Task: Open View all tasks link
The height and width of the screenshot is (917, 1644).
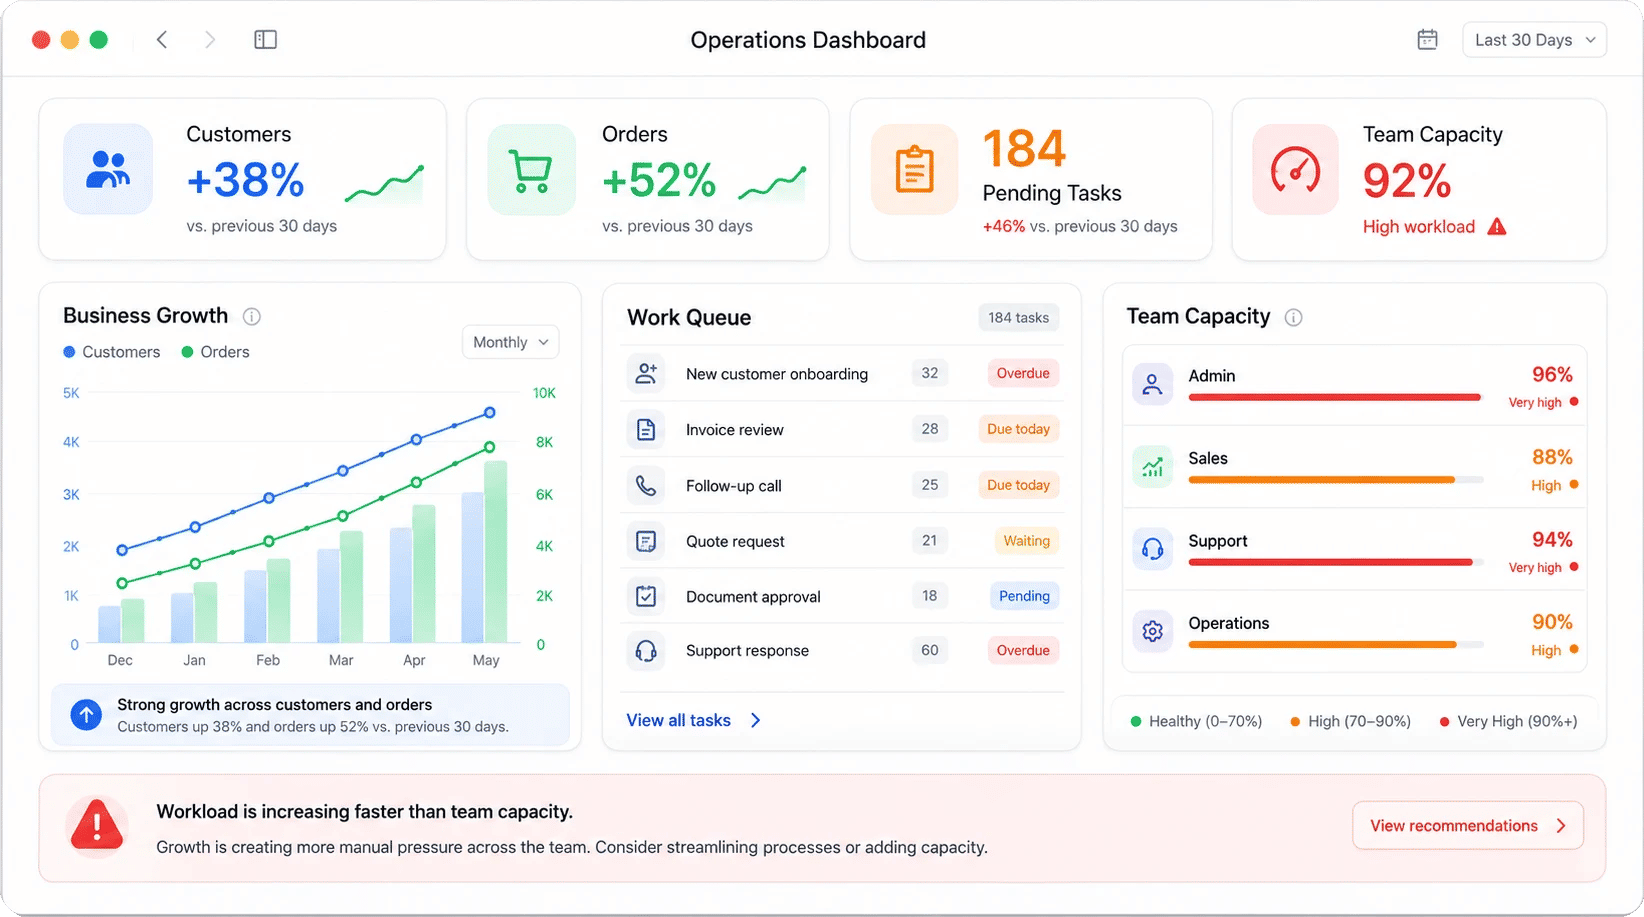Action: [x=679, y=720]
